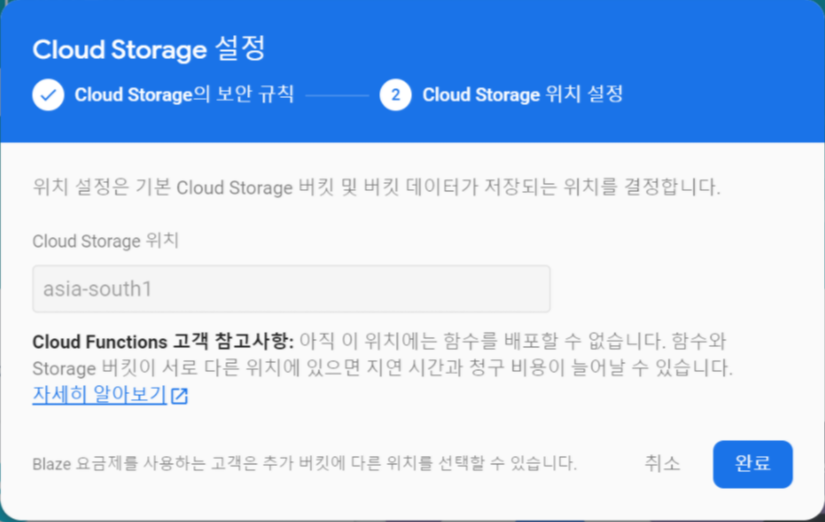
Task: Click the Storage 버킷이 서로 다른 위치 warning line
Action: tap(383, 368)
